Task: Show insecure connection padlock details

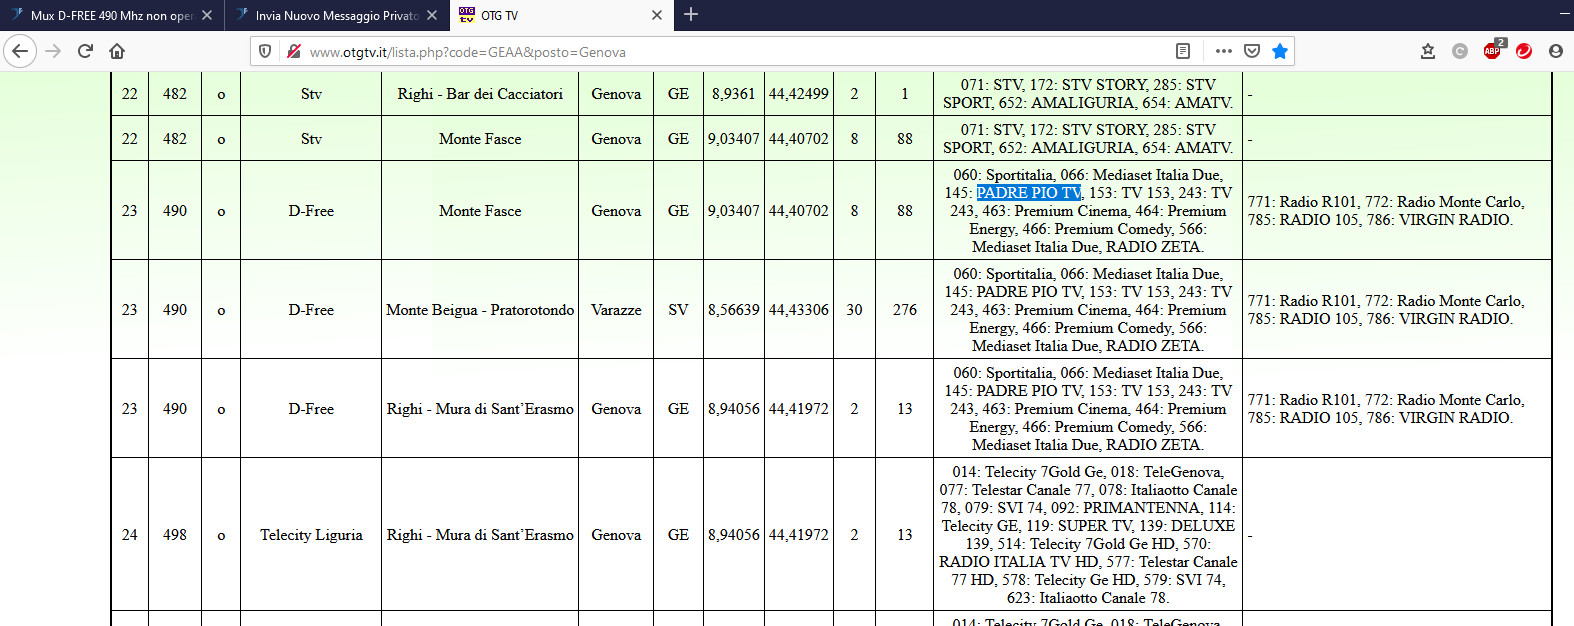Action: [x=293, y=51]
